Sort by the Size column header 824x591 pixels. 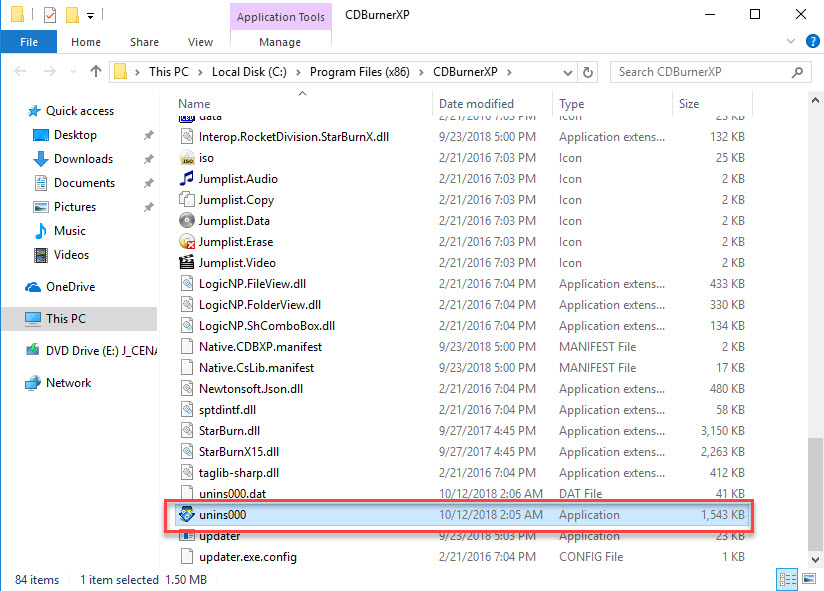713,103
